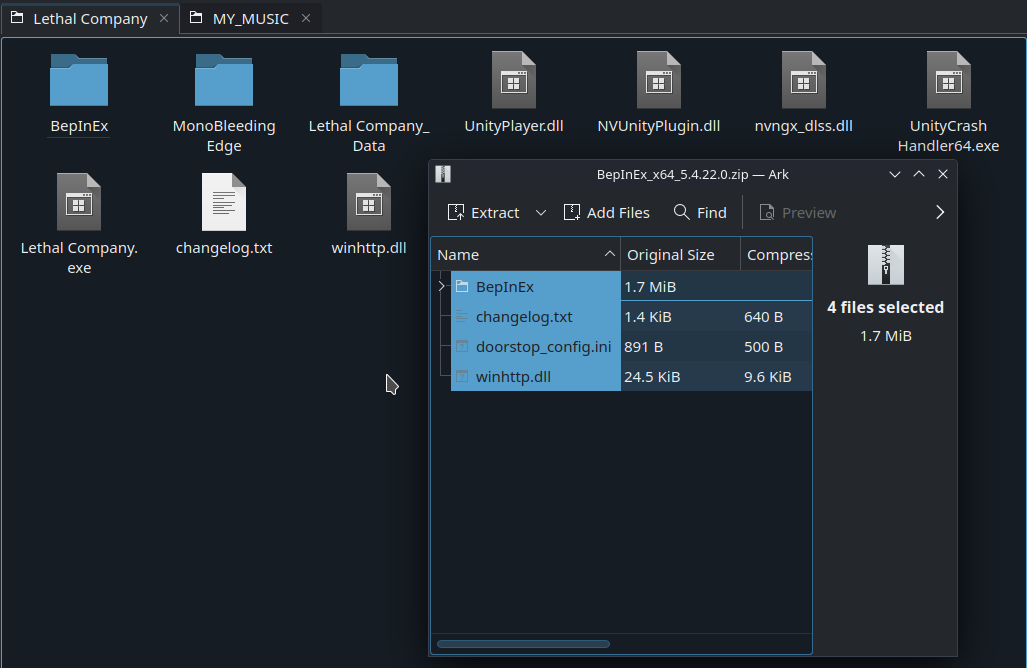Screen dimensions: 1027x668
Task: Select changelog.txt row in archive list
Action: point(621,316)
